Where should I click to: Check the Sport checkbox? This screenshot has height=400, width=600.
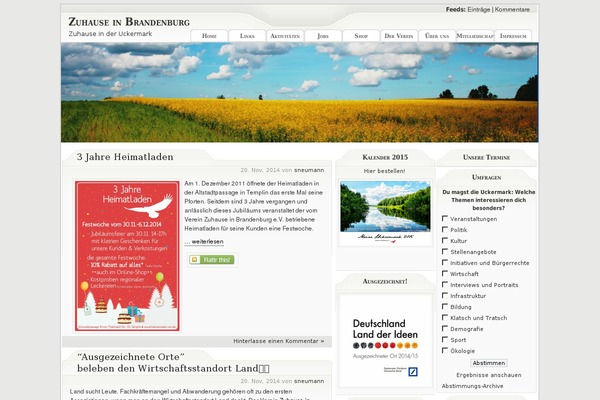[445, 340]
